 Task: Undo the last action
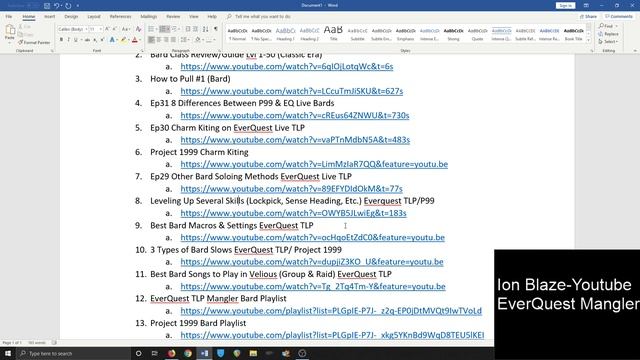pos(57,6)
